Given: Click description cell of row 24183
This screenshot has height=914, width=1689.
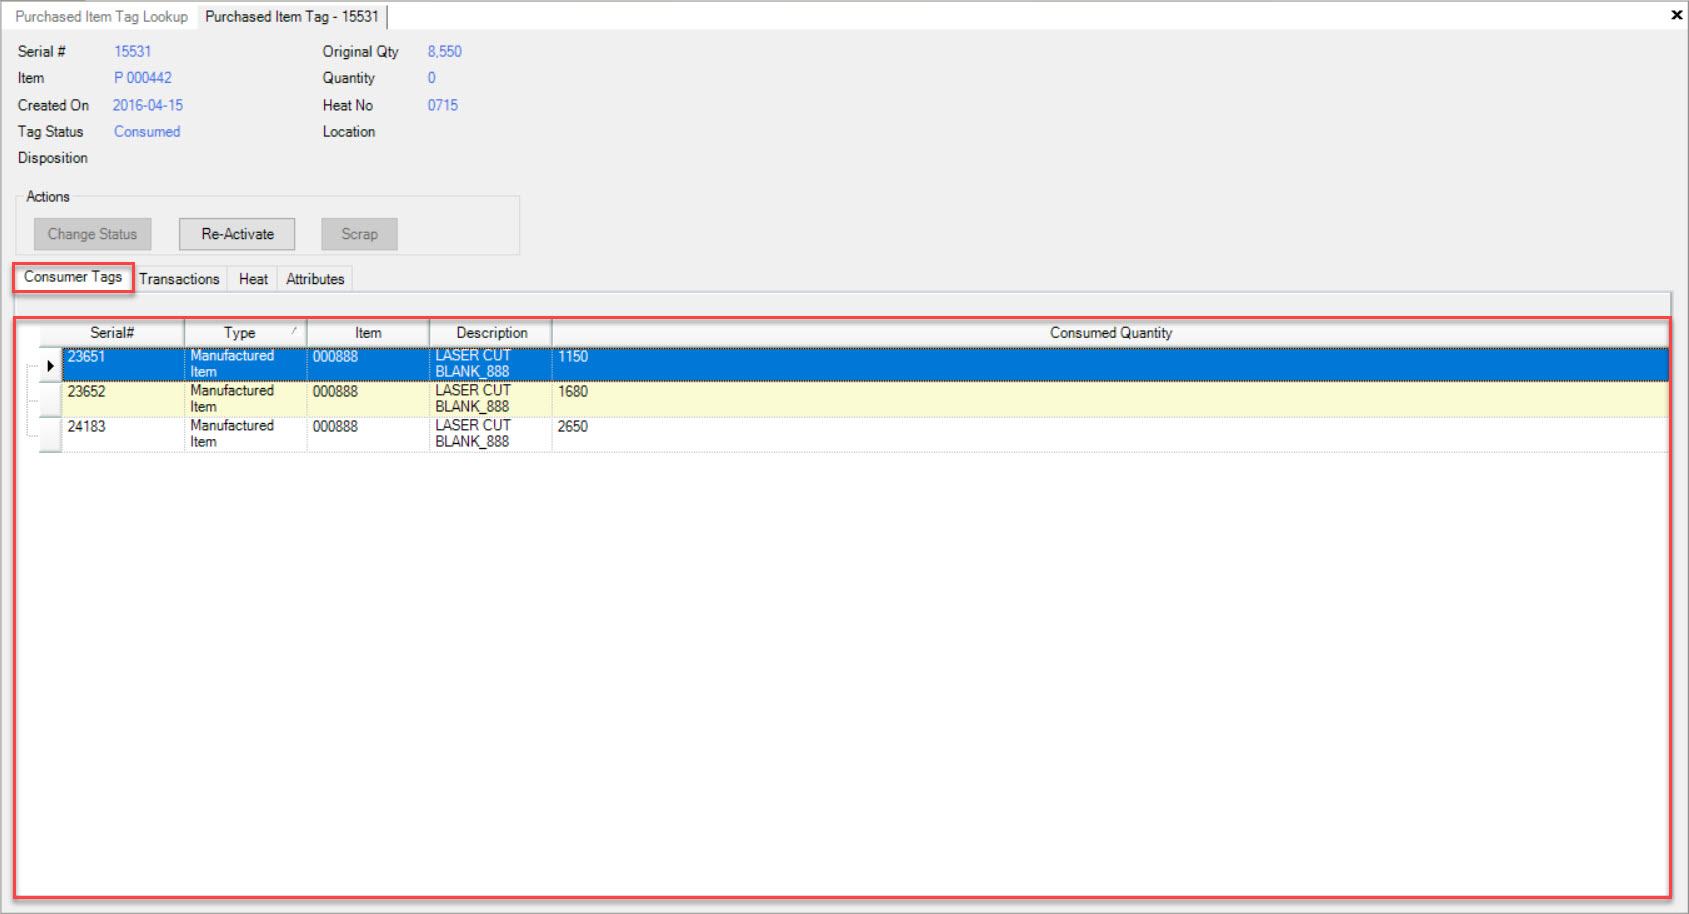Looking at the screenshot, I should pos(491,435).
